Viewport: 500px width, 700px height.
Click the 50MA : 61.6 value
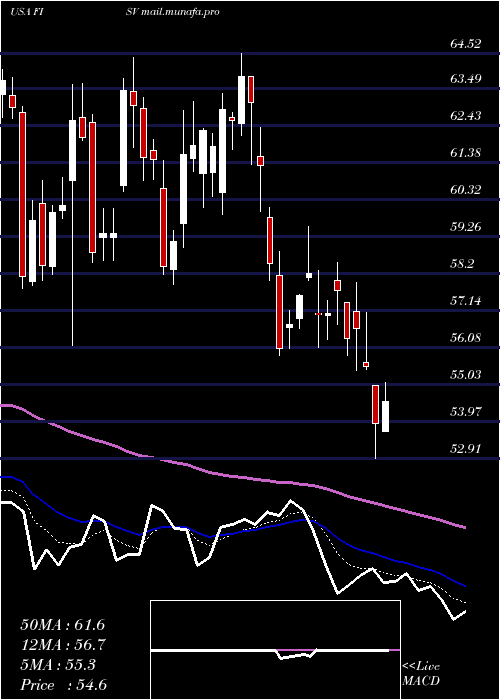(62, 625)
